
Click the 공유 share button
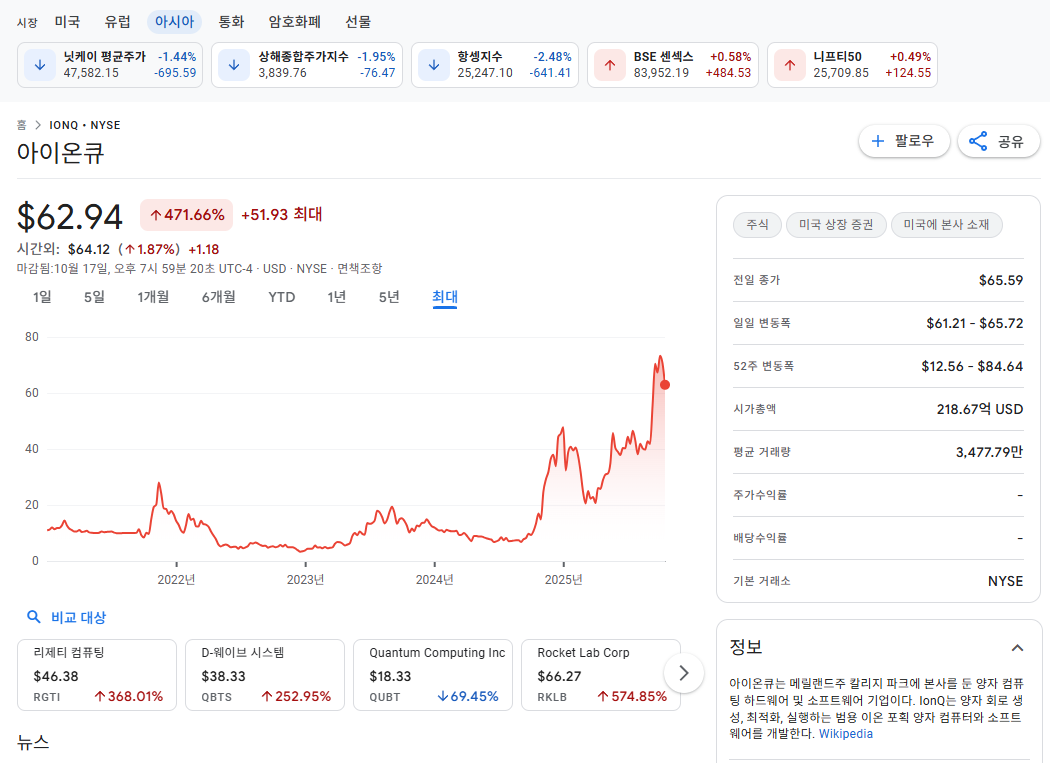click(x=998, y=141)
